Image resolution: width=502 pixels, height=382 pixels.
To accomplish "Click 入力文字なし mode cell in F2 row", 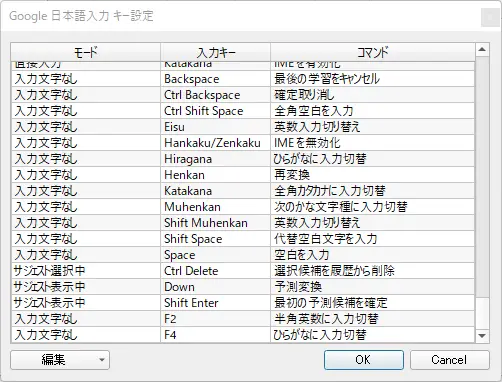I will coord(86,319).
